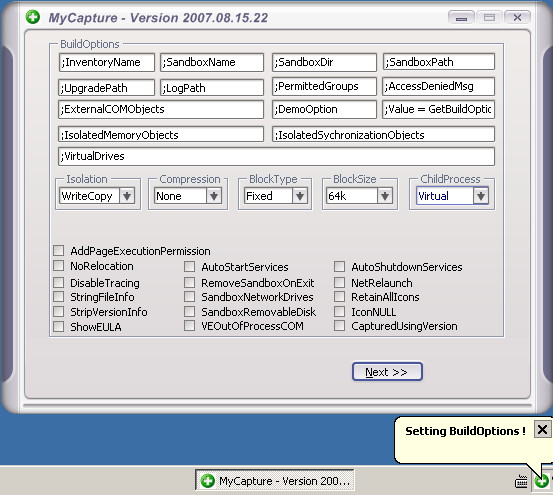Focus the ;LogPath field

tap(212, 87)
